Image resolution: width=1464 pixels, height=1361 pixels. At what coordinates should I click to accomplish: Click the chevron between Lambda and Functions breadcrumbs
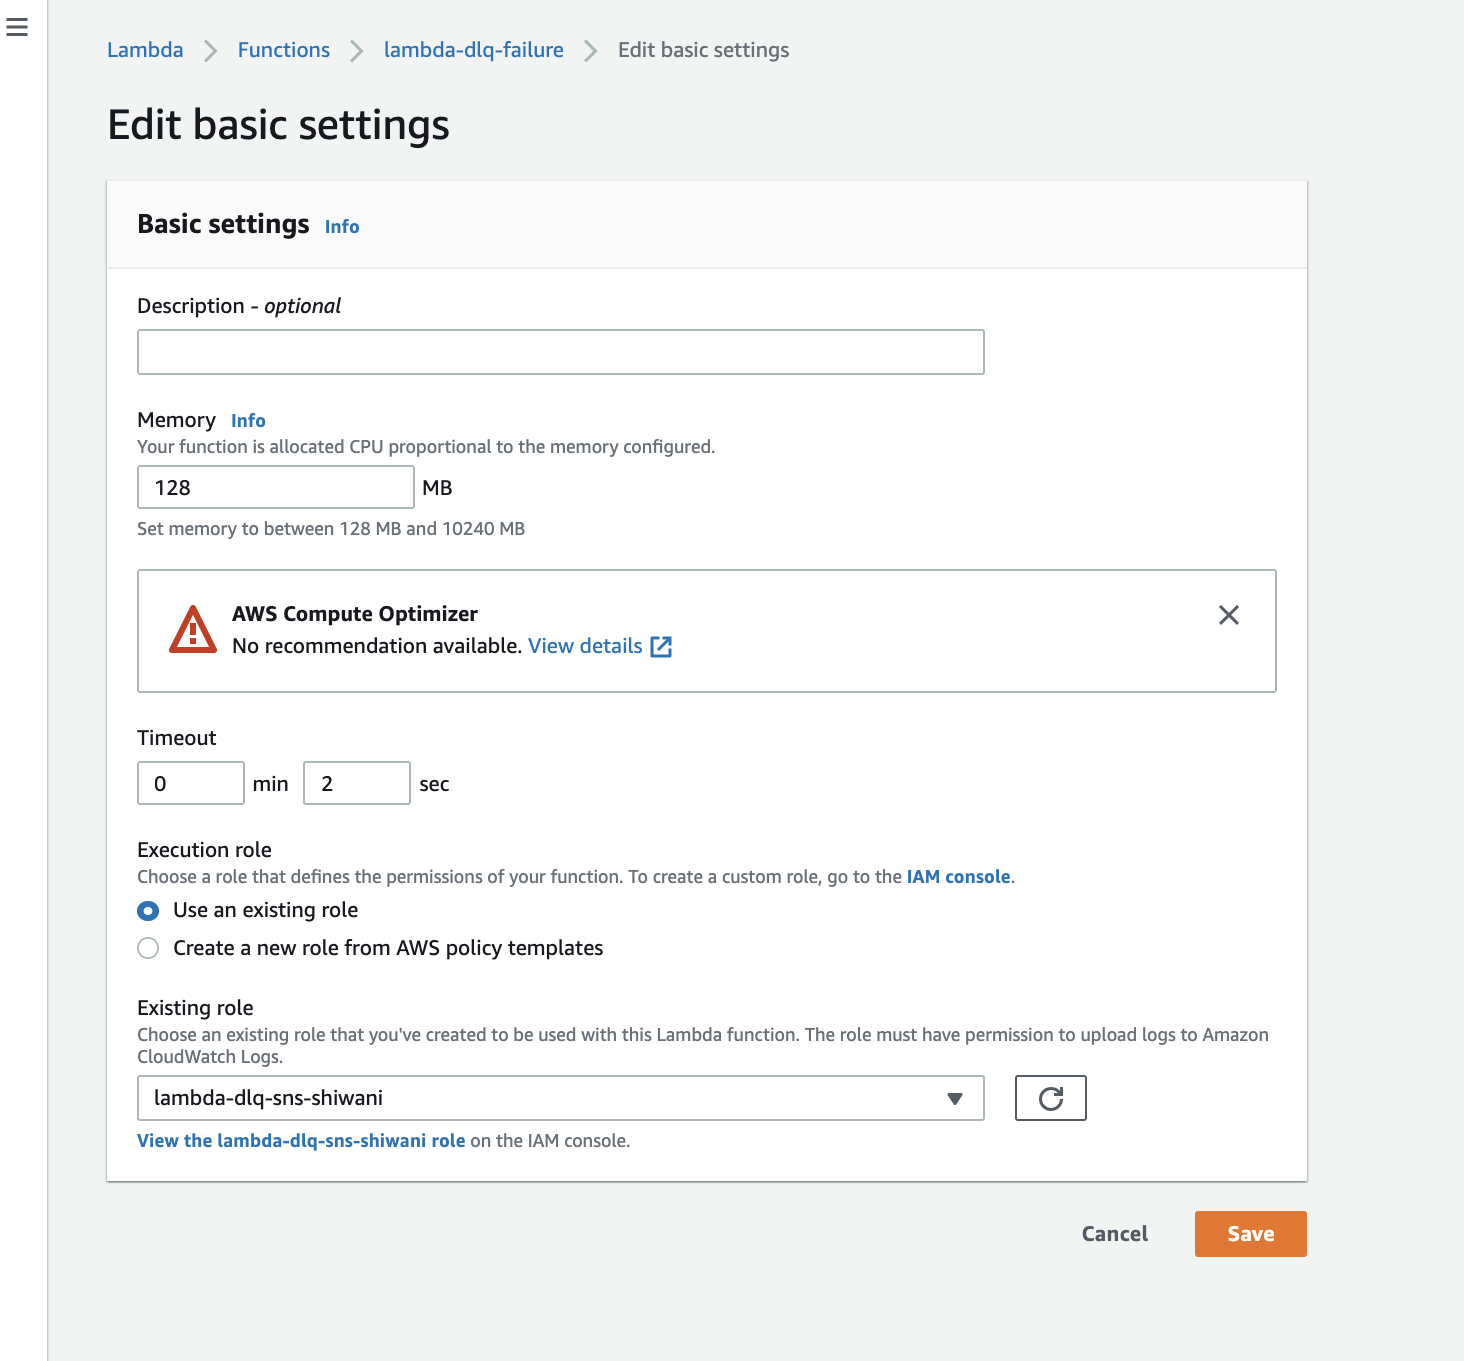tap(210, 50)
